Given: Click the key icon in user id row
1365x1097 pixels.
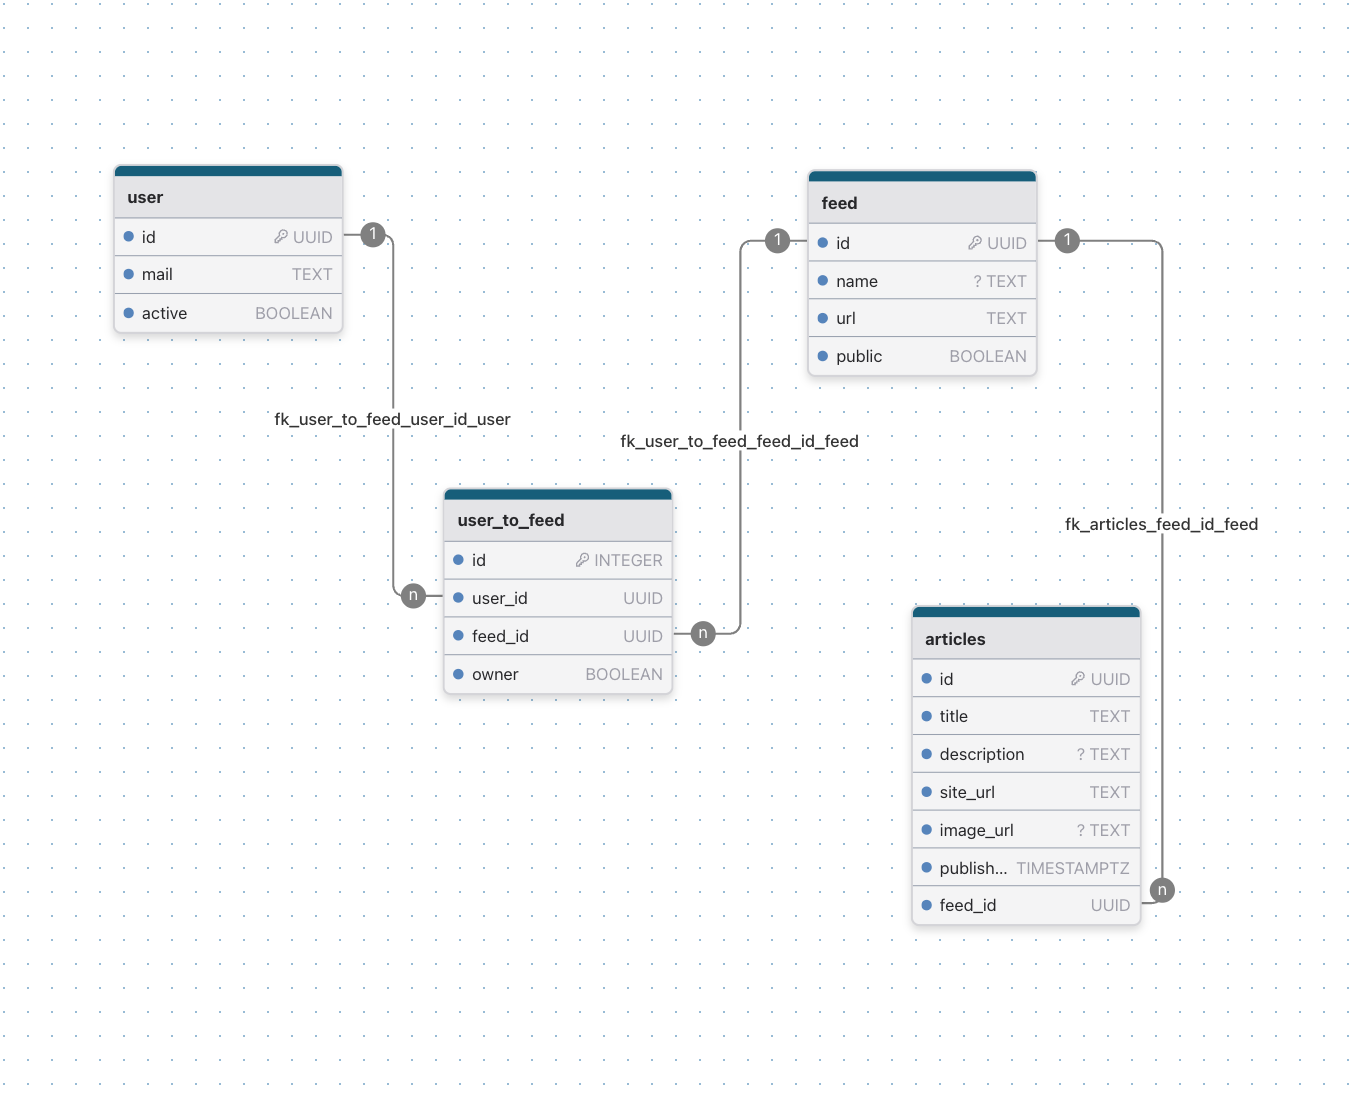Looking at the screenshot, I should [281, 237].
